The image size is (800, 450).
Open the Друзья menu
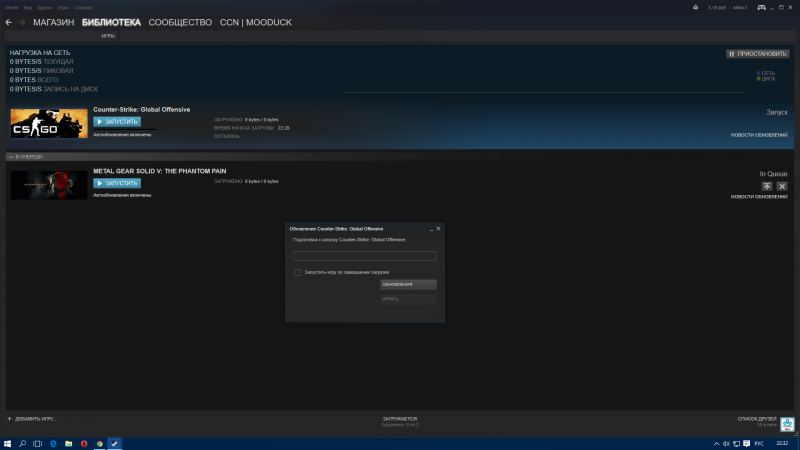click(x=45, y=8)
